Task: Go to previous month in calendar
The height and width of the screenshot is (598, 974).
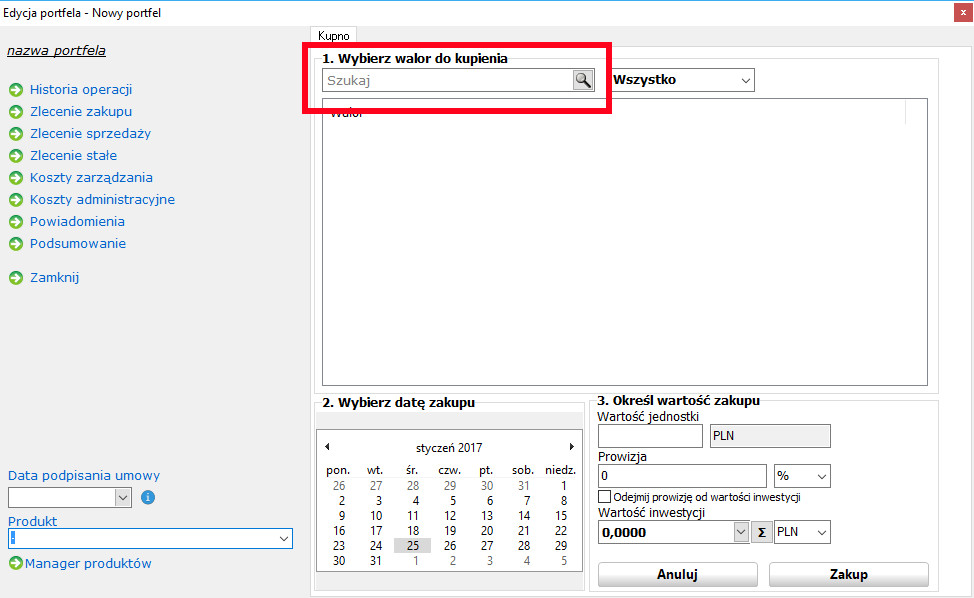Action: click(327, 447)
